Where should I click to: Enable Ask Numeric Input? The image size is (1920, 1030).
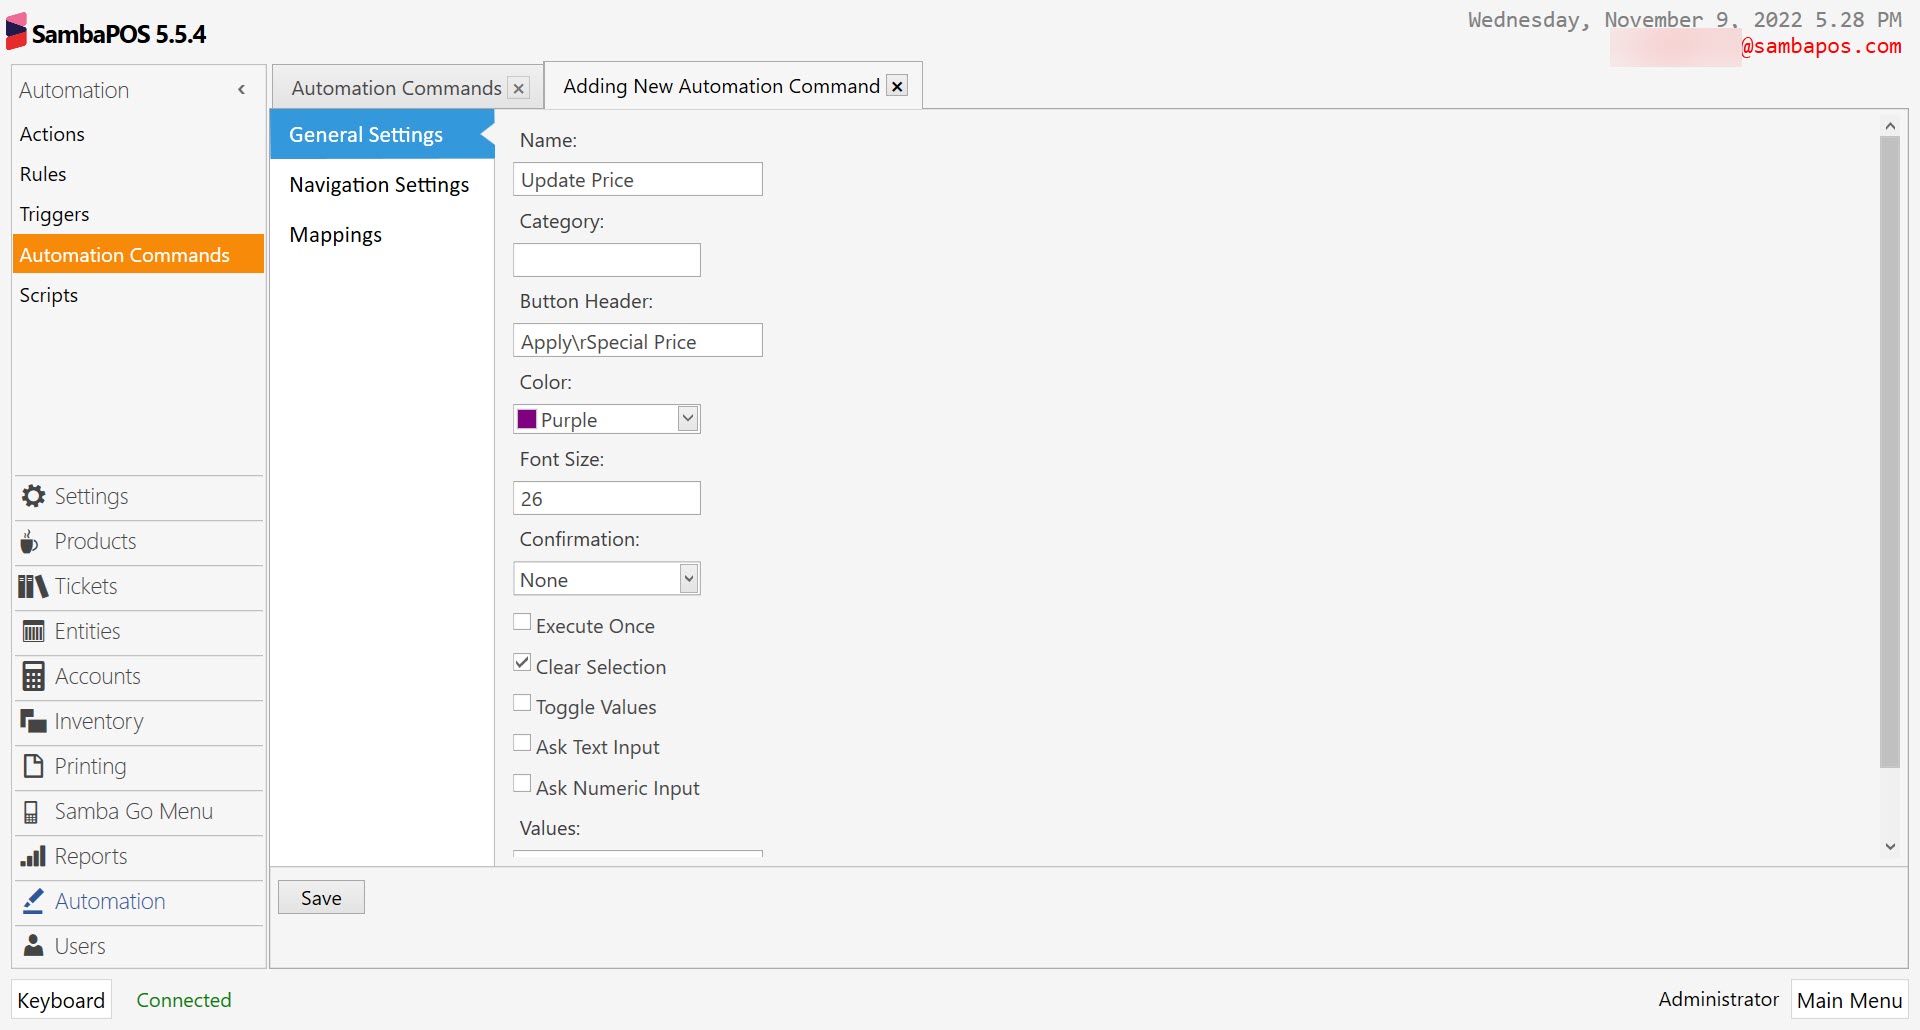pos(521,782)
